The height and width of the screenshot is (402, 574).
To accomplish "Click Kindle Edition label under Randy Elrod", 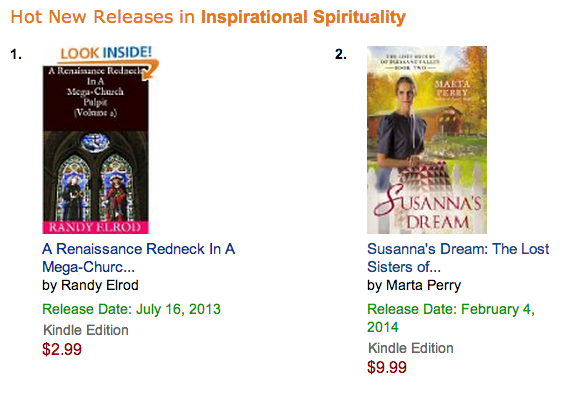I will [x=86, y=330].
